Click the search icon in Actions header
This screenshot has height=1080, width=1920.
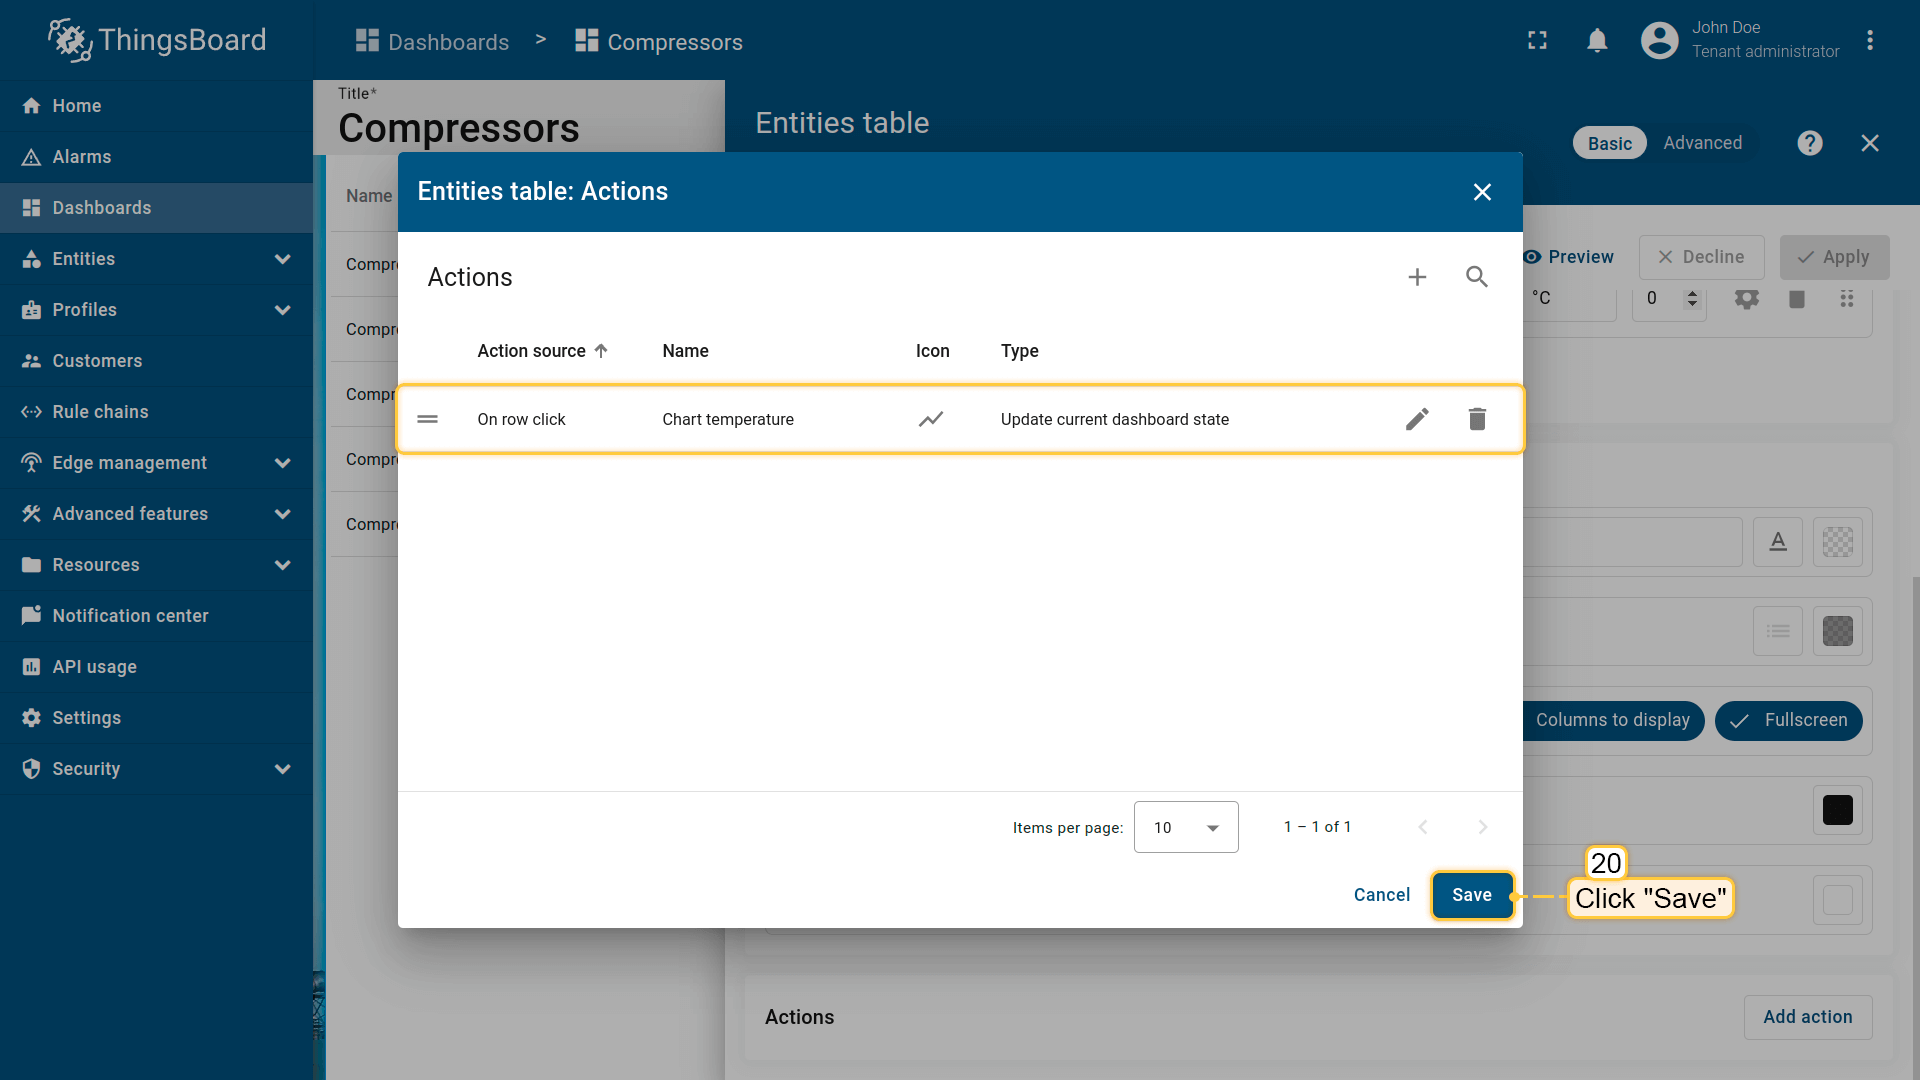coord(1477,277)
